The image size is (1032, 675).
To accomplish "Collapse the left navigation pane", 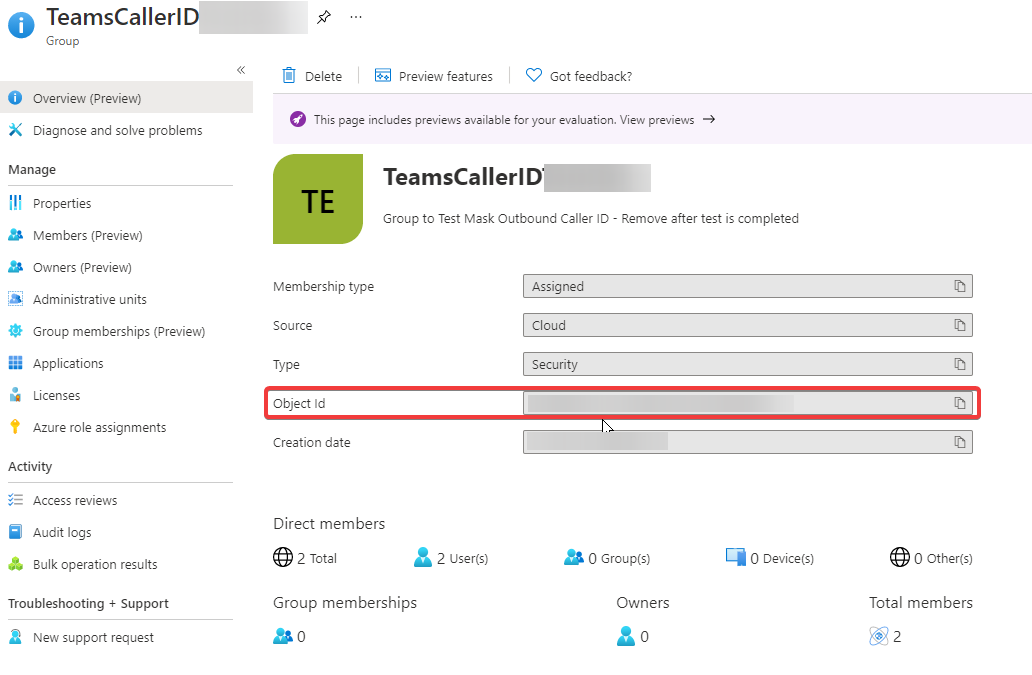I will (241, 70).
